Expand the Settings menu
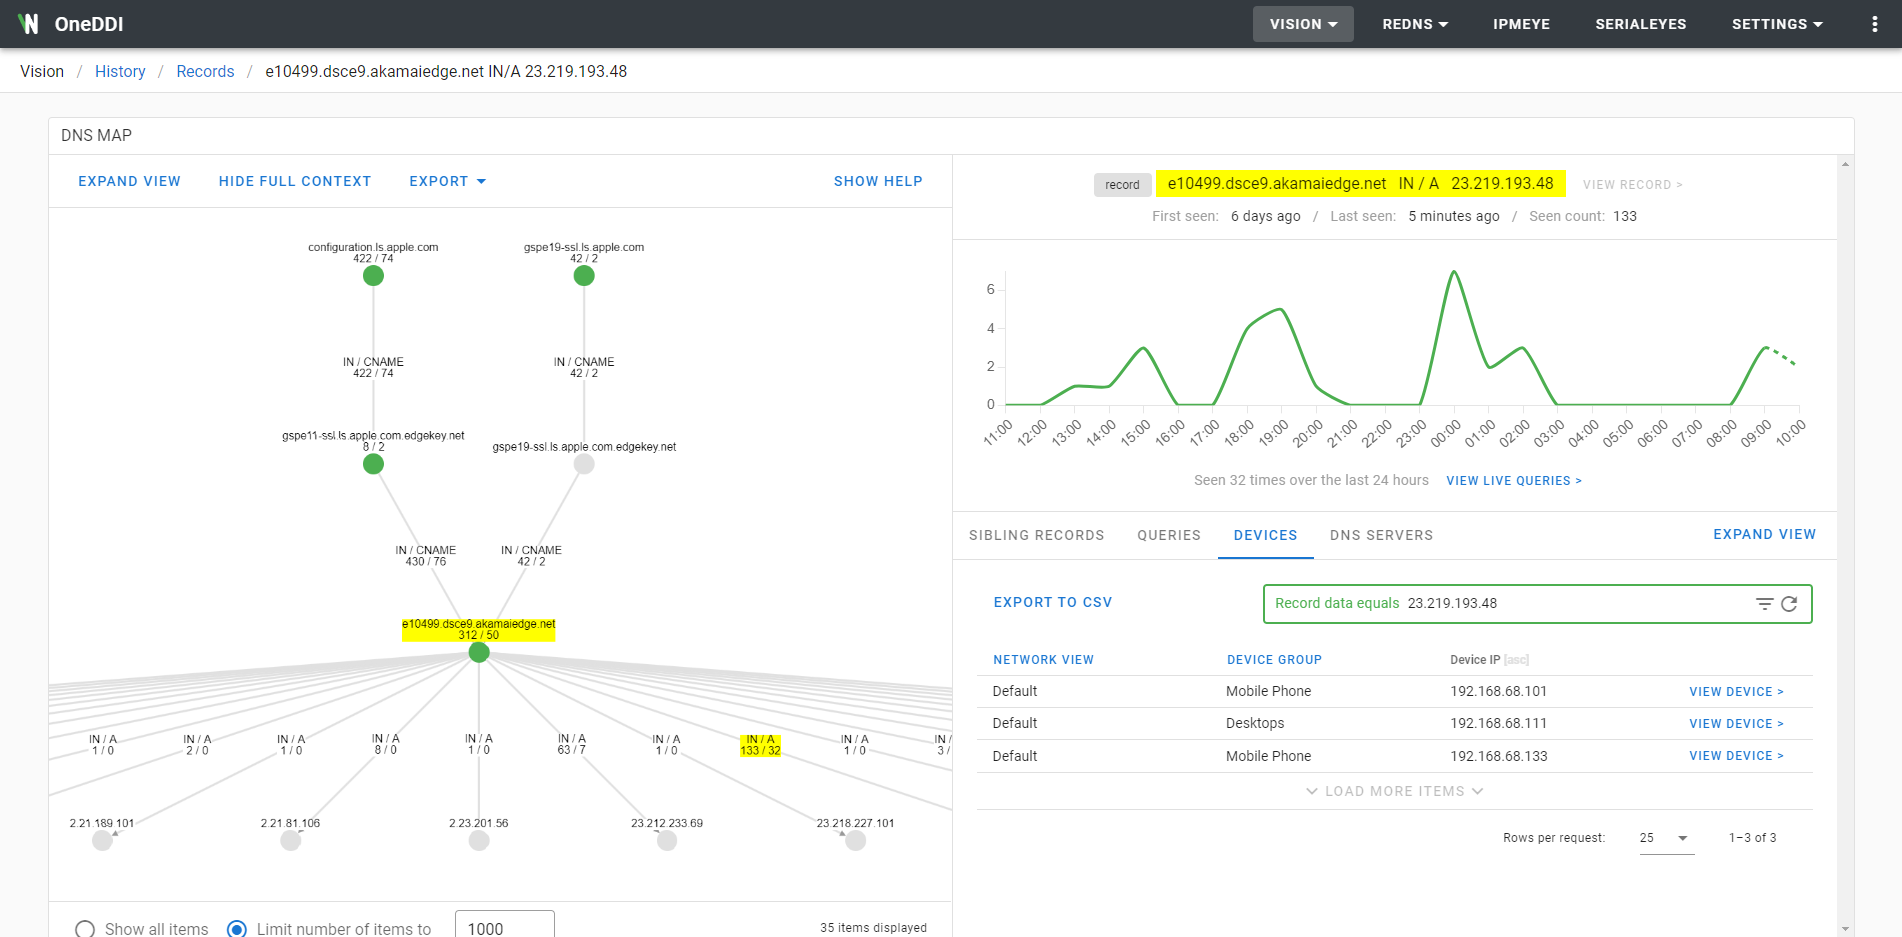 [1776, 24]
